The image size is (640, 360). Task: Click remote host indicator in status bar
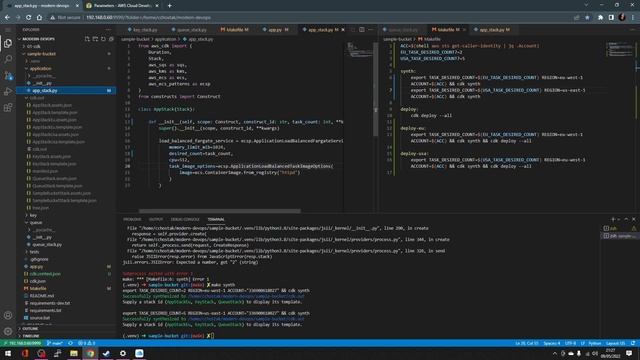[22, 343]
